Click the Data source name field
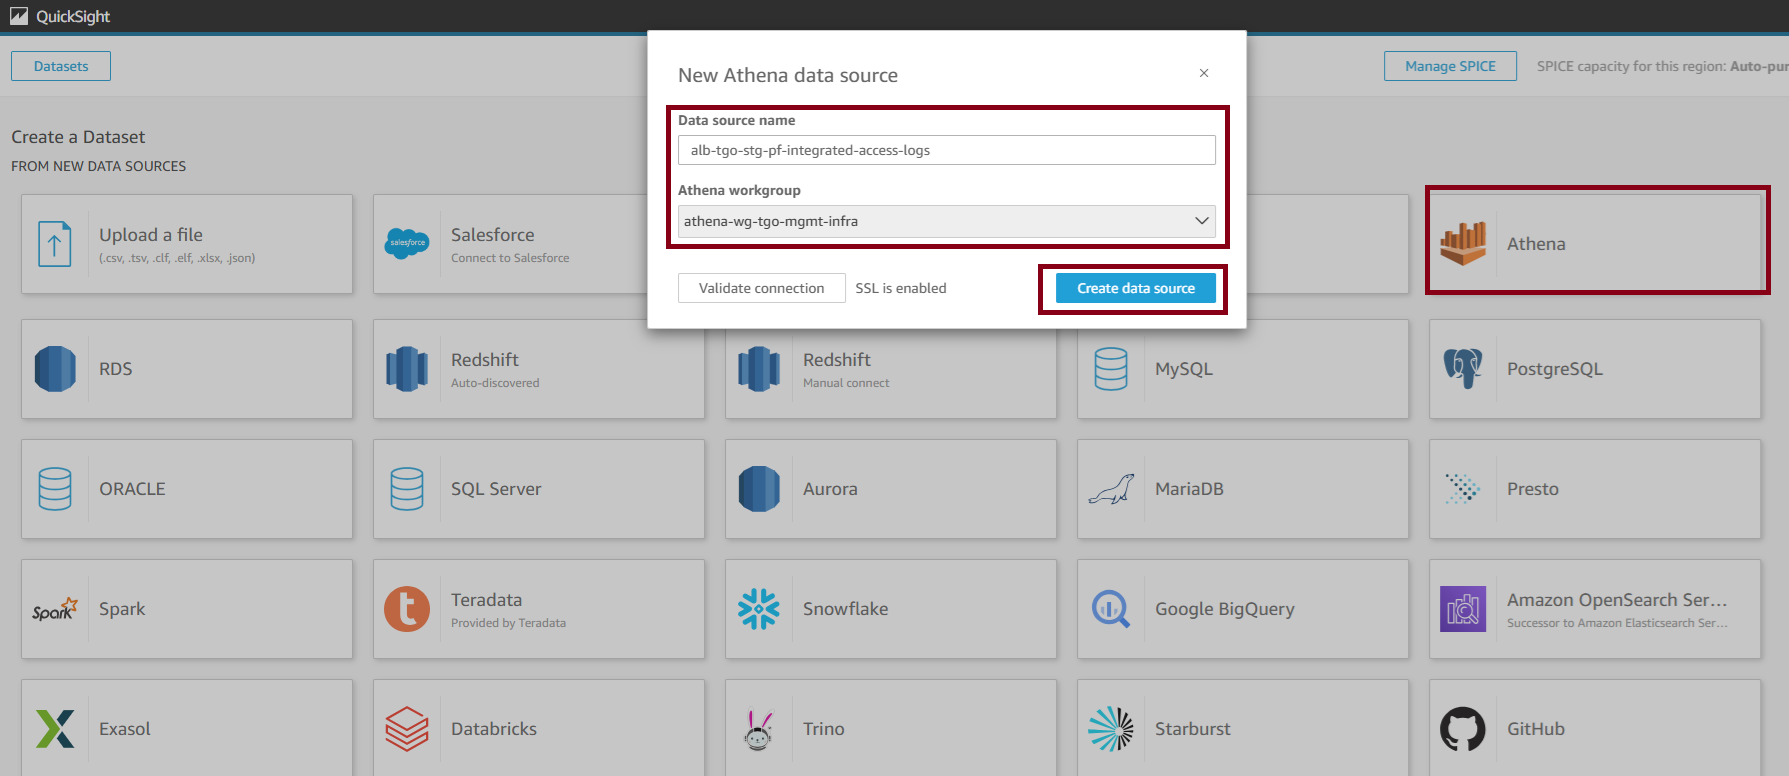1789x776 pixels. point(947,150)
